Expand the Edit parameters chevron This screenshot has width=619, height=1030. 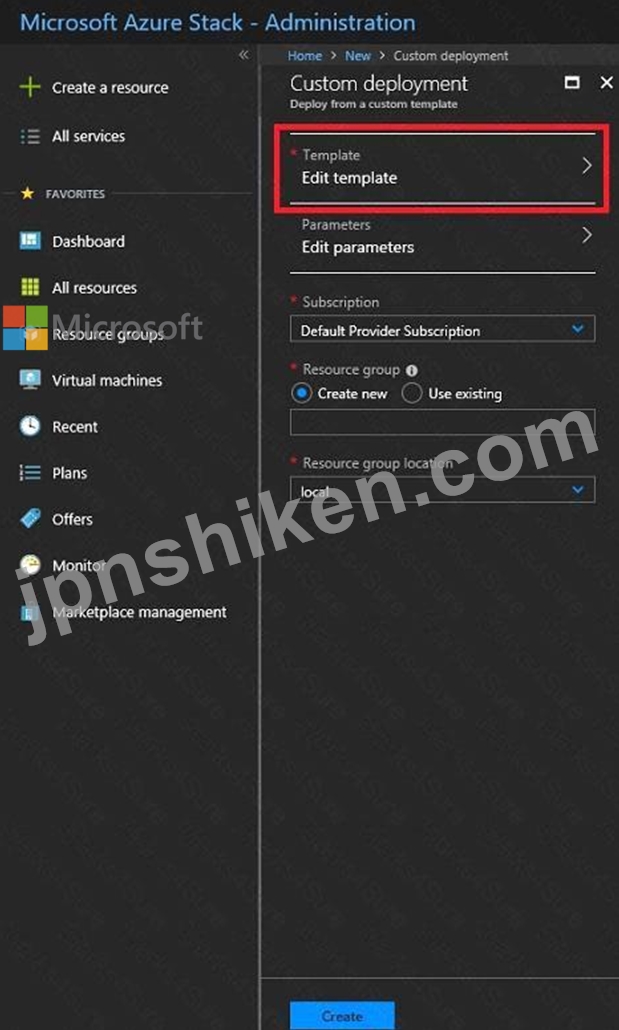pyautogui.click(x=587, y=235)
